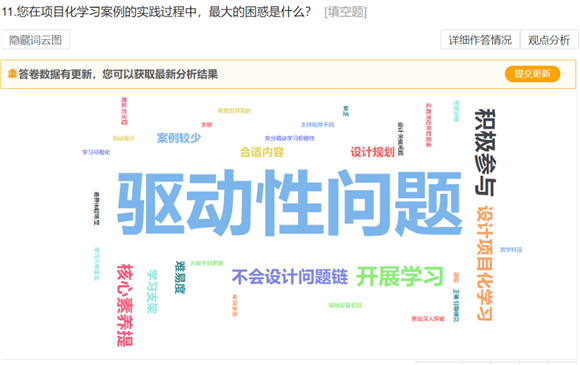
Task: Click the question 11 title text
Action: [x=157, y=12]
